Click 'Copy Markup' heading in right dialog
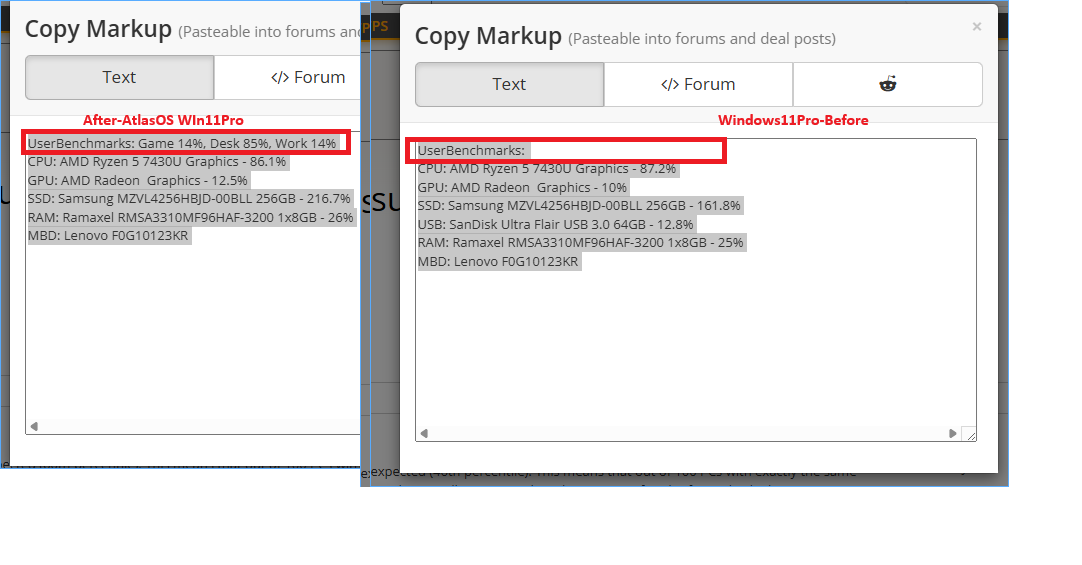 point(488,36)
